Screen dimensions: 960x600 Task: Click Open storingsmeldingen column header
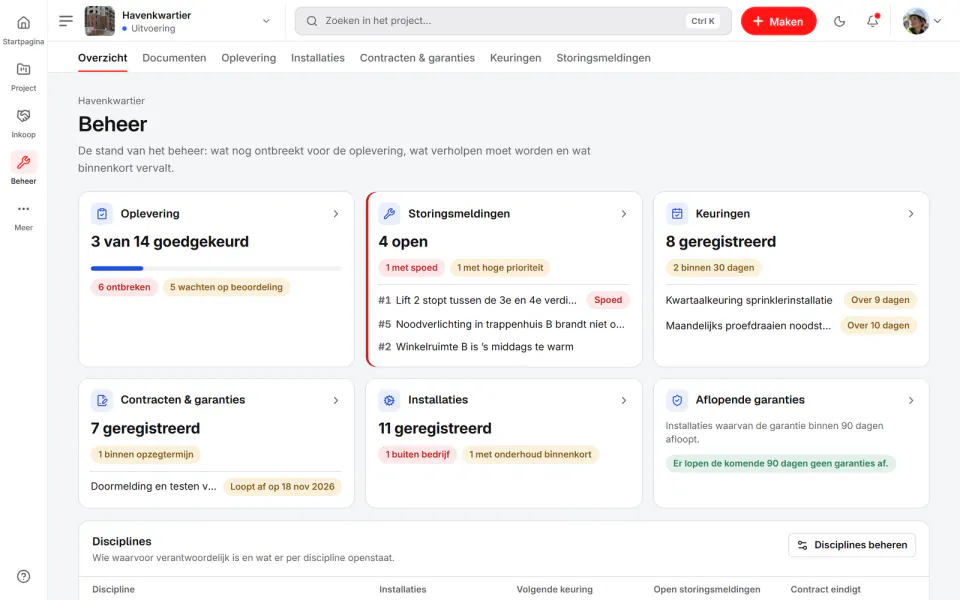click(x=707, y=589)
